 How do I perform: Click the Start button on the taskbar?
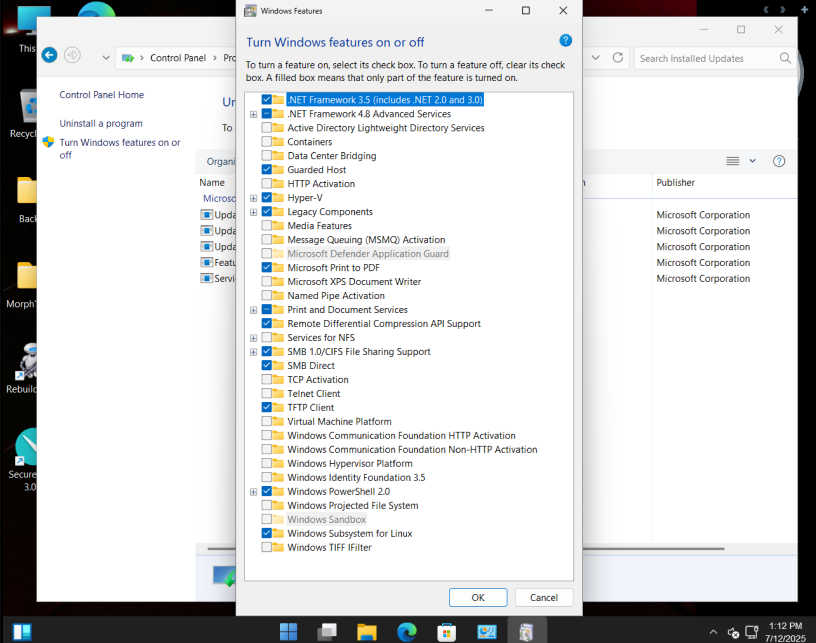(x=288, y=632)
